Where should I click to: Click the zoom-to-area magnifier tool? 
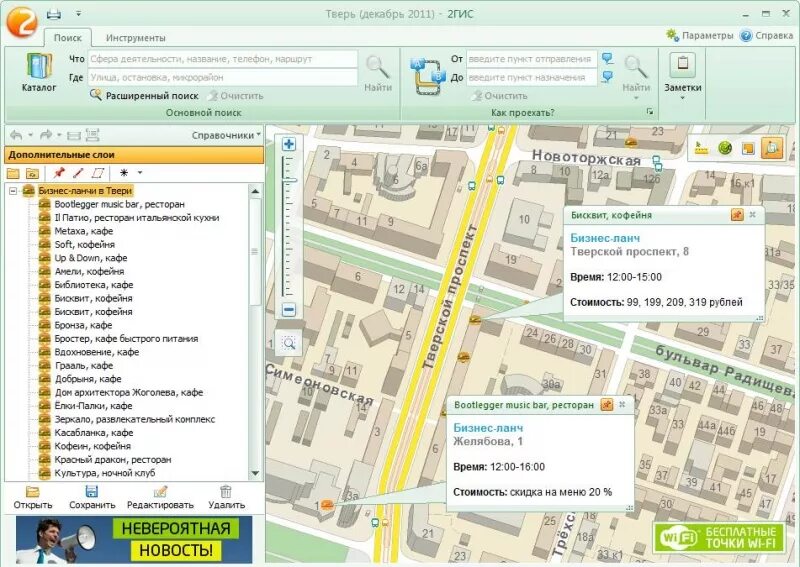click(x=289, y=343)
